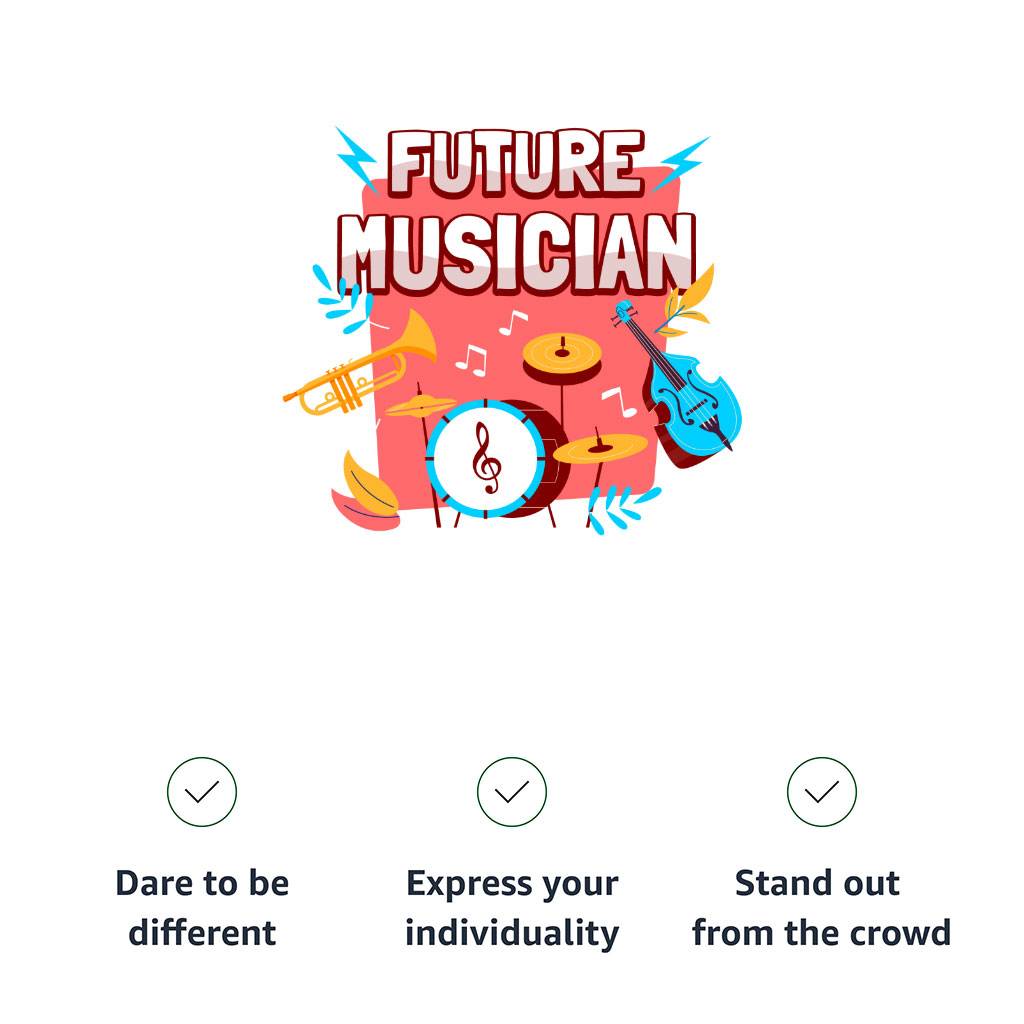Click the checkmark above "Dare to be different"
1024x1024 pixels.
pos(202,792)
